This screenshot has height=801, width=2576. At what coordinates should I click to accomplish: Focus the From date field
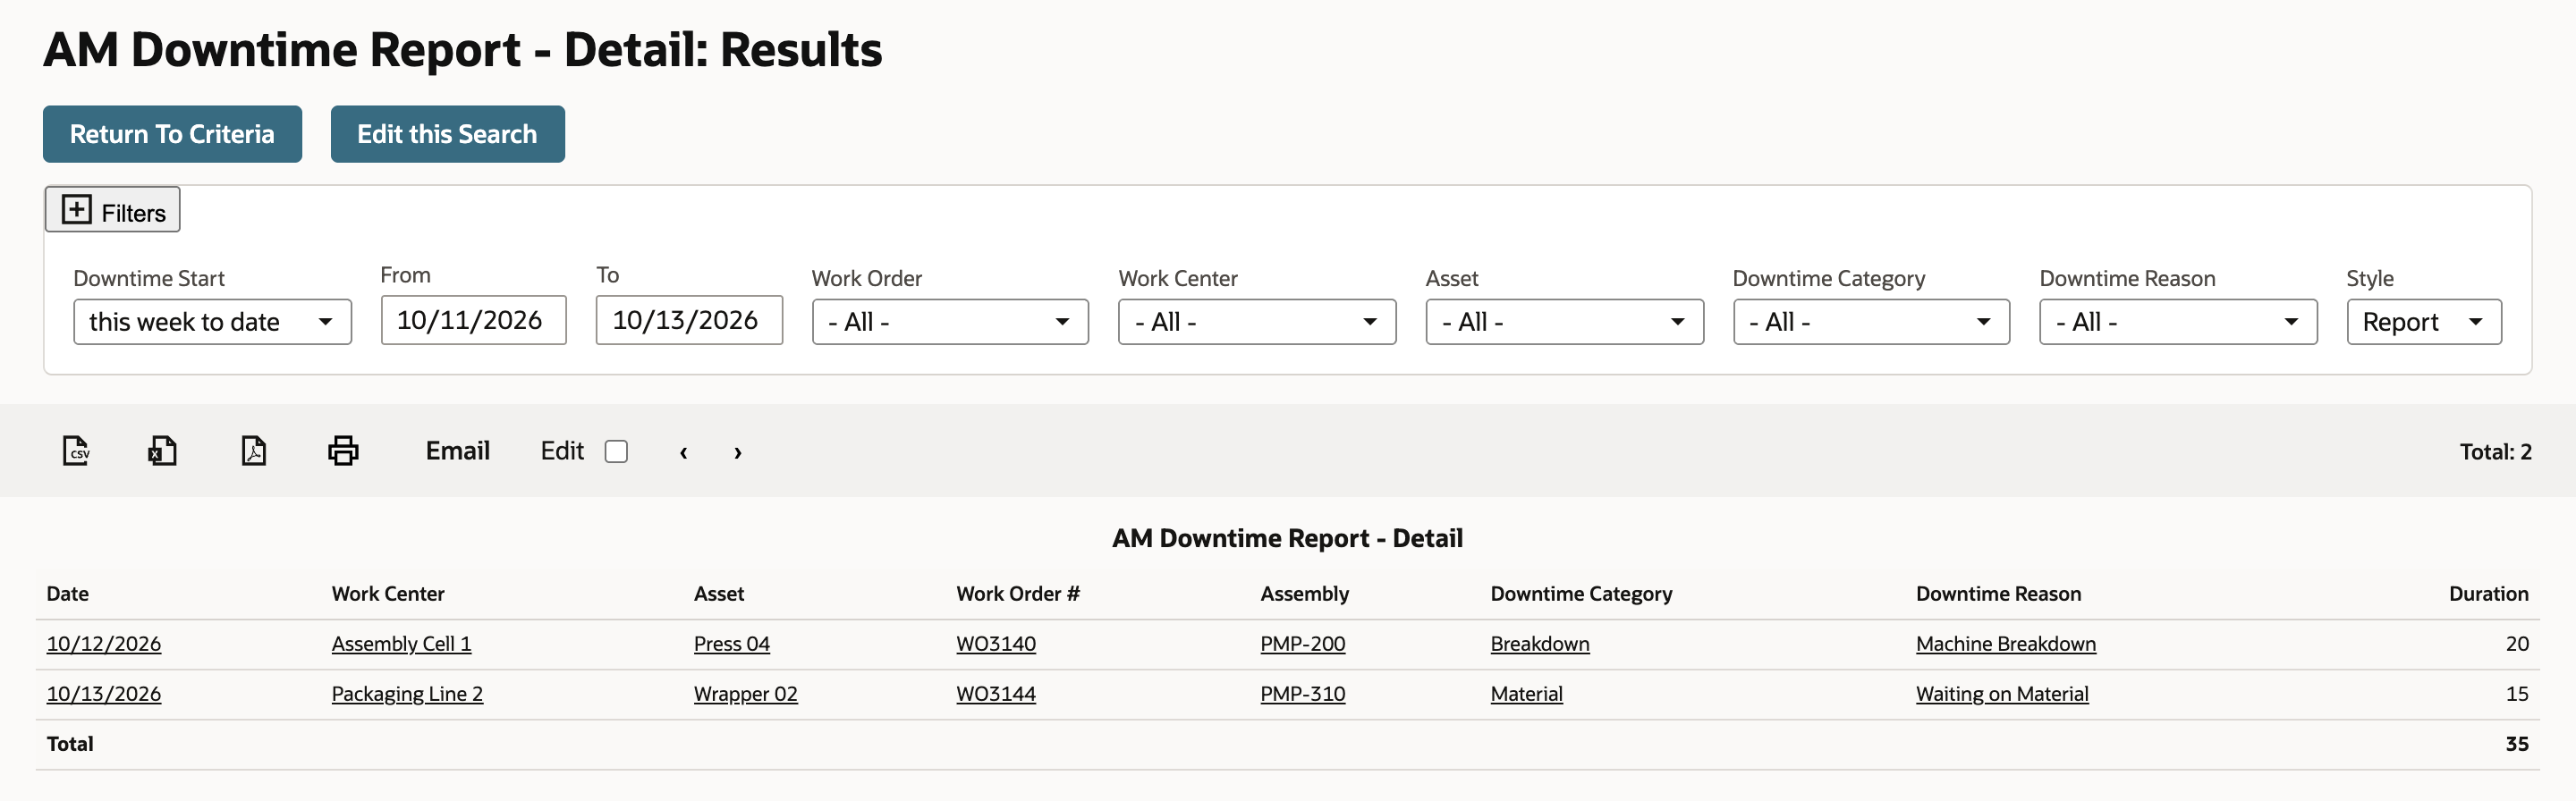[474, 320]
